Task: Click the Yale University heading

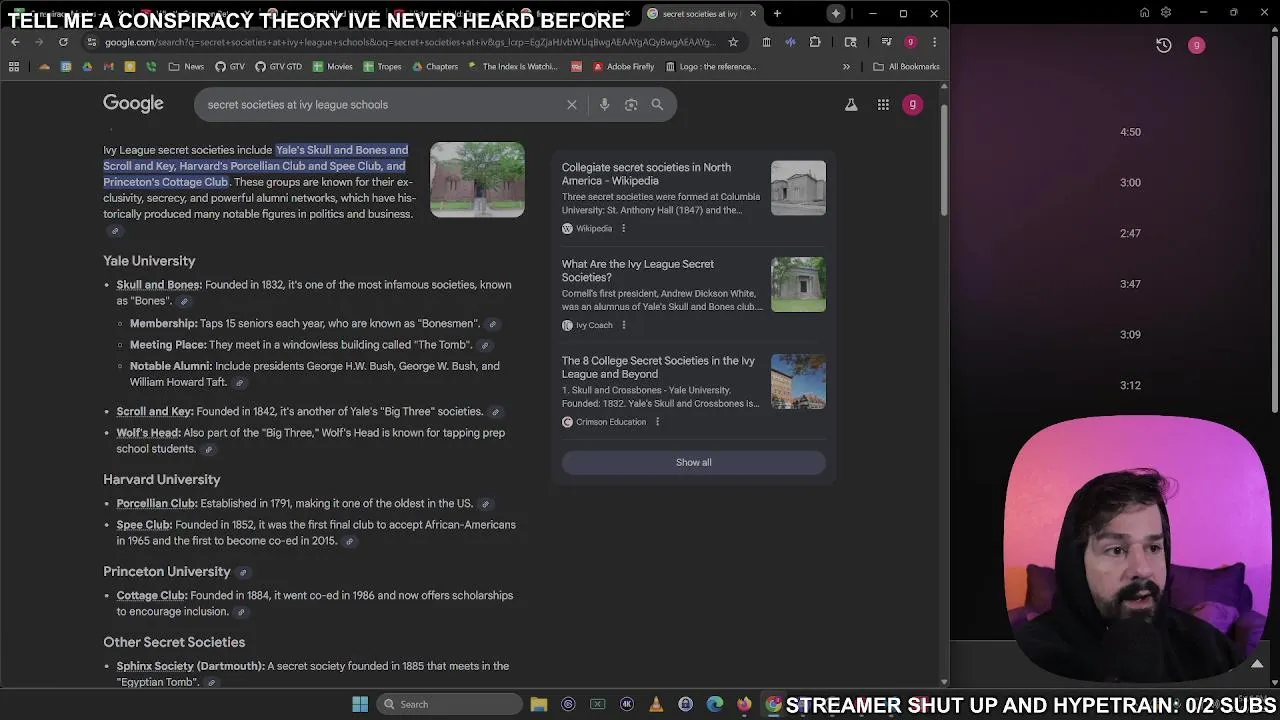Action: click(149, 261)
